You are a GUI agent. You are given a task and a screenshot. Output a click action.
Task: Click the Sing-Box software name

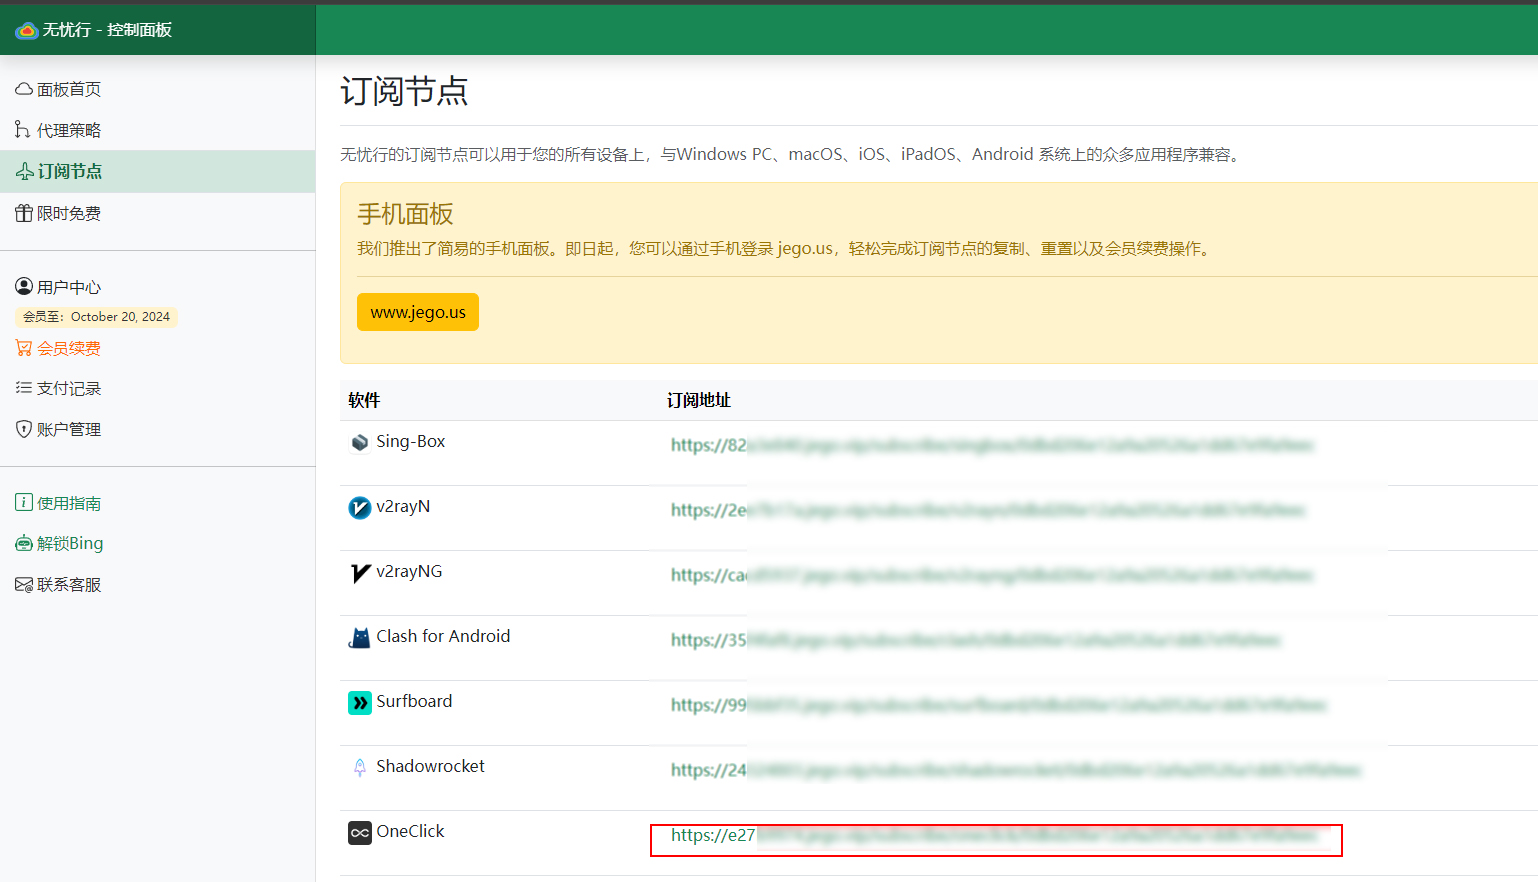411,441
